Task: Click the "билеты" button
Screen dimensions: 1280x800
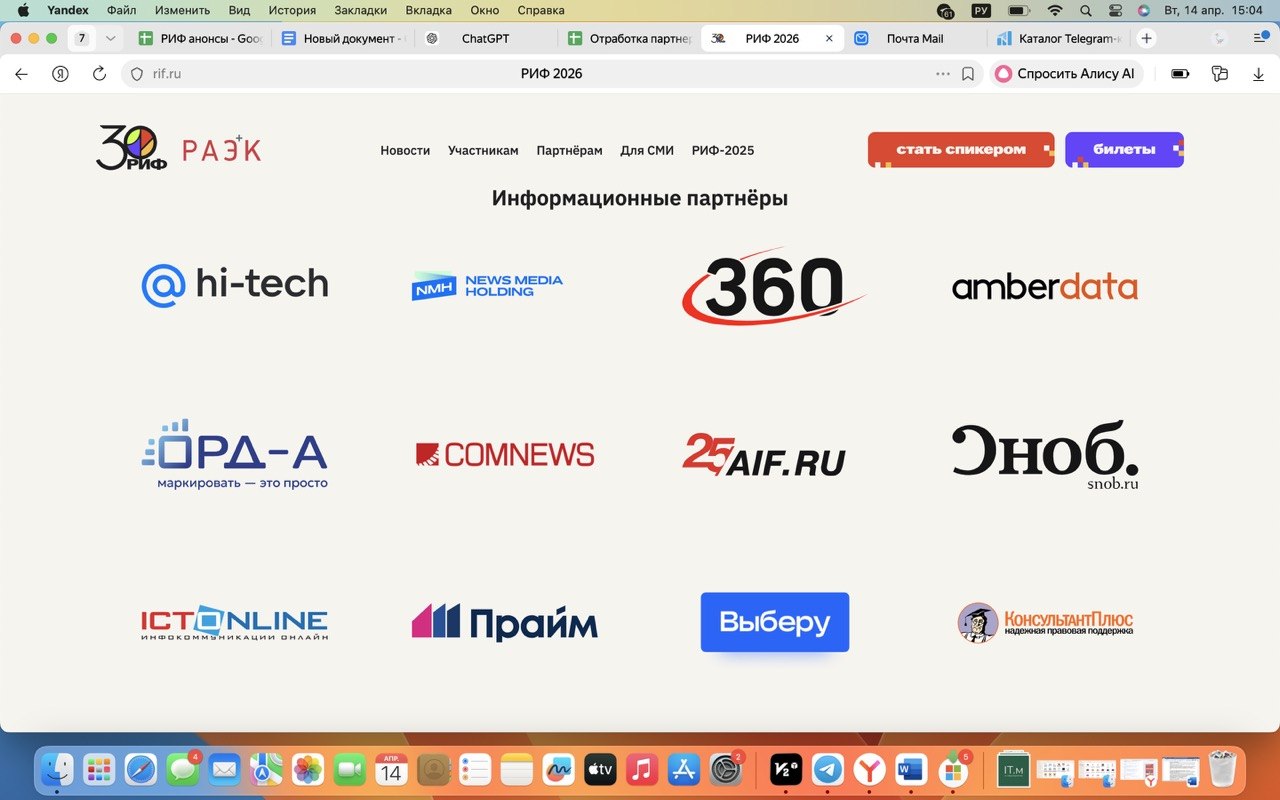Action: (x=1123, y=150)
